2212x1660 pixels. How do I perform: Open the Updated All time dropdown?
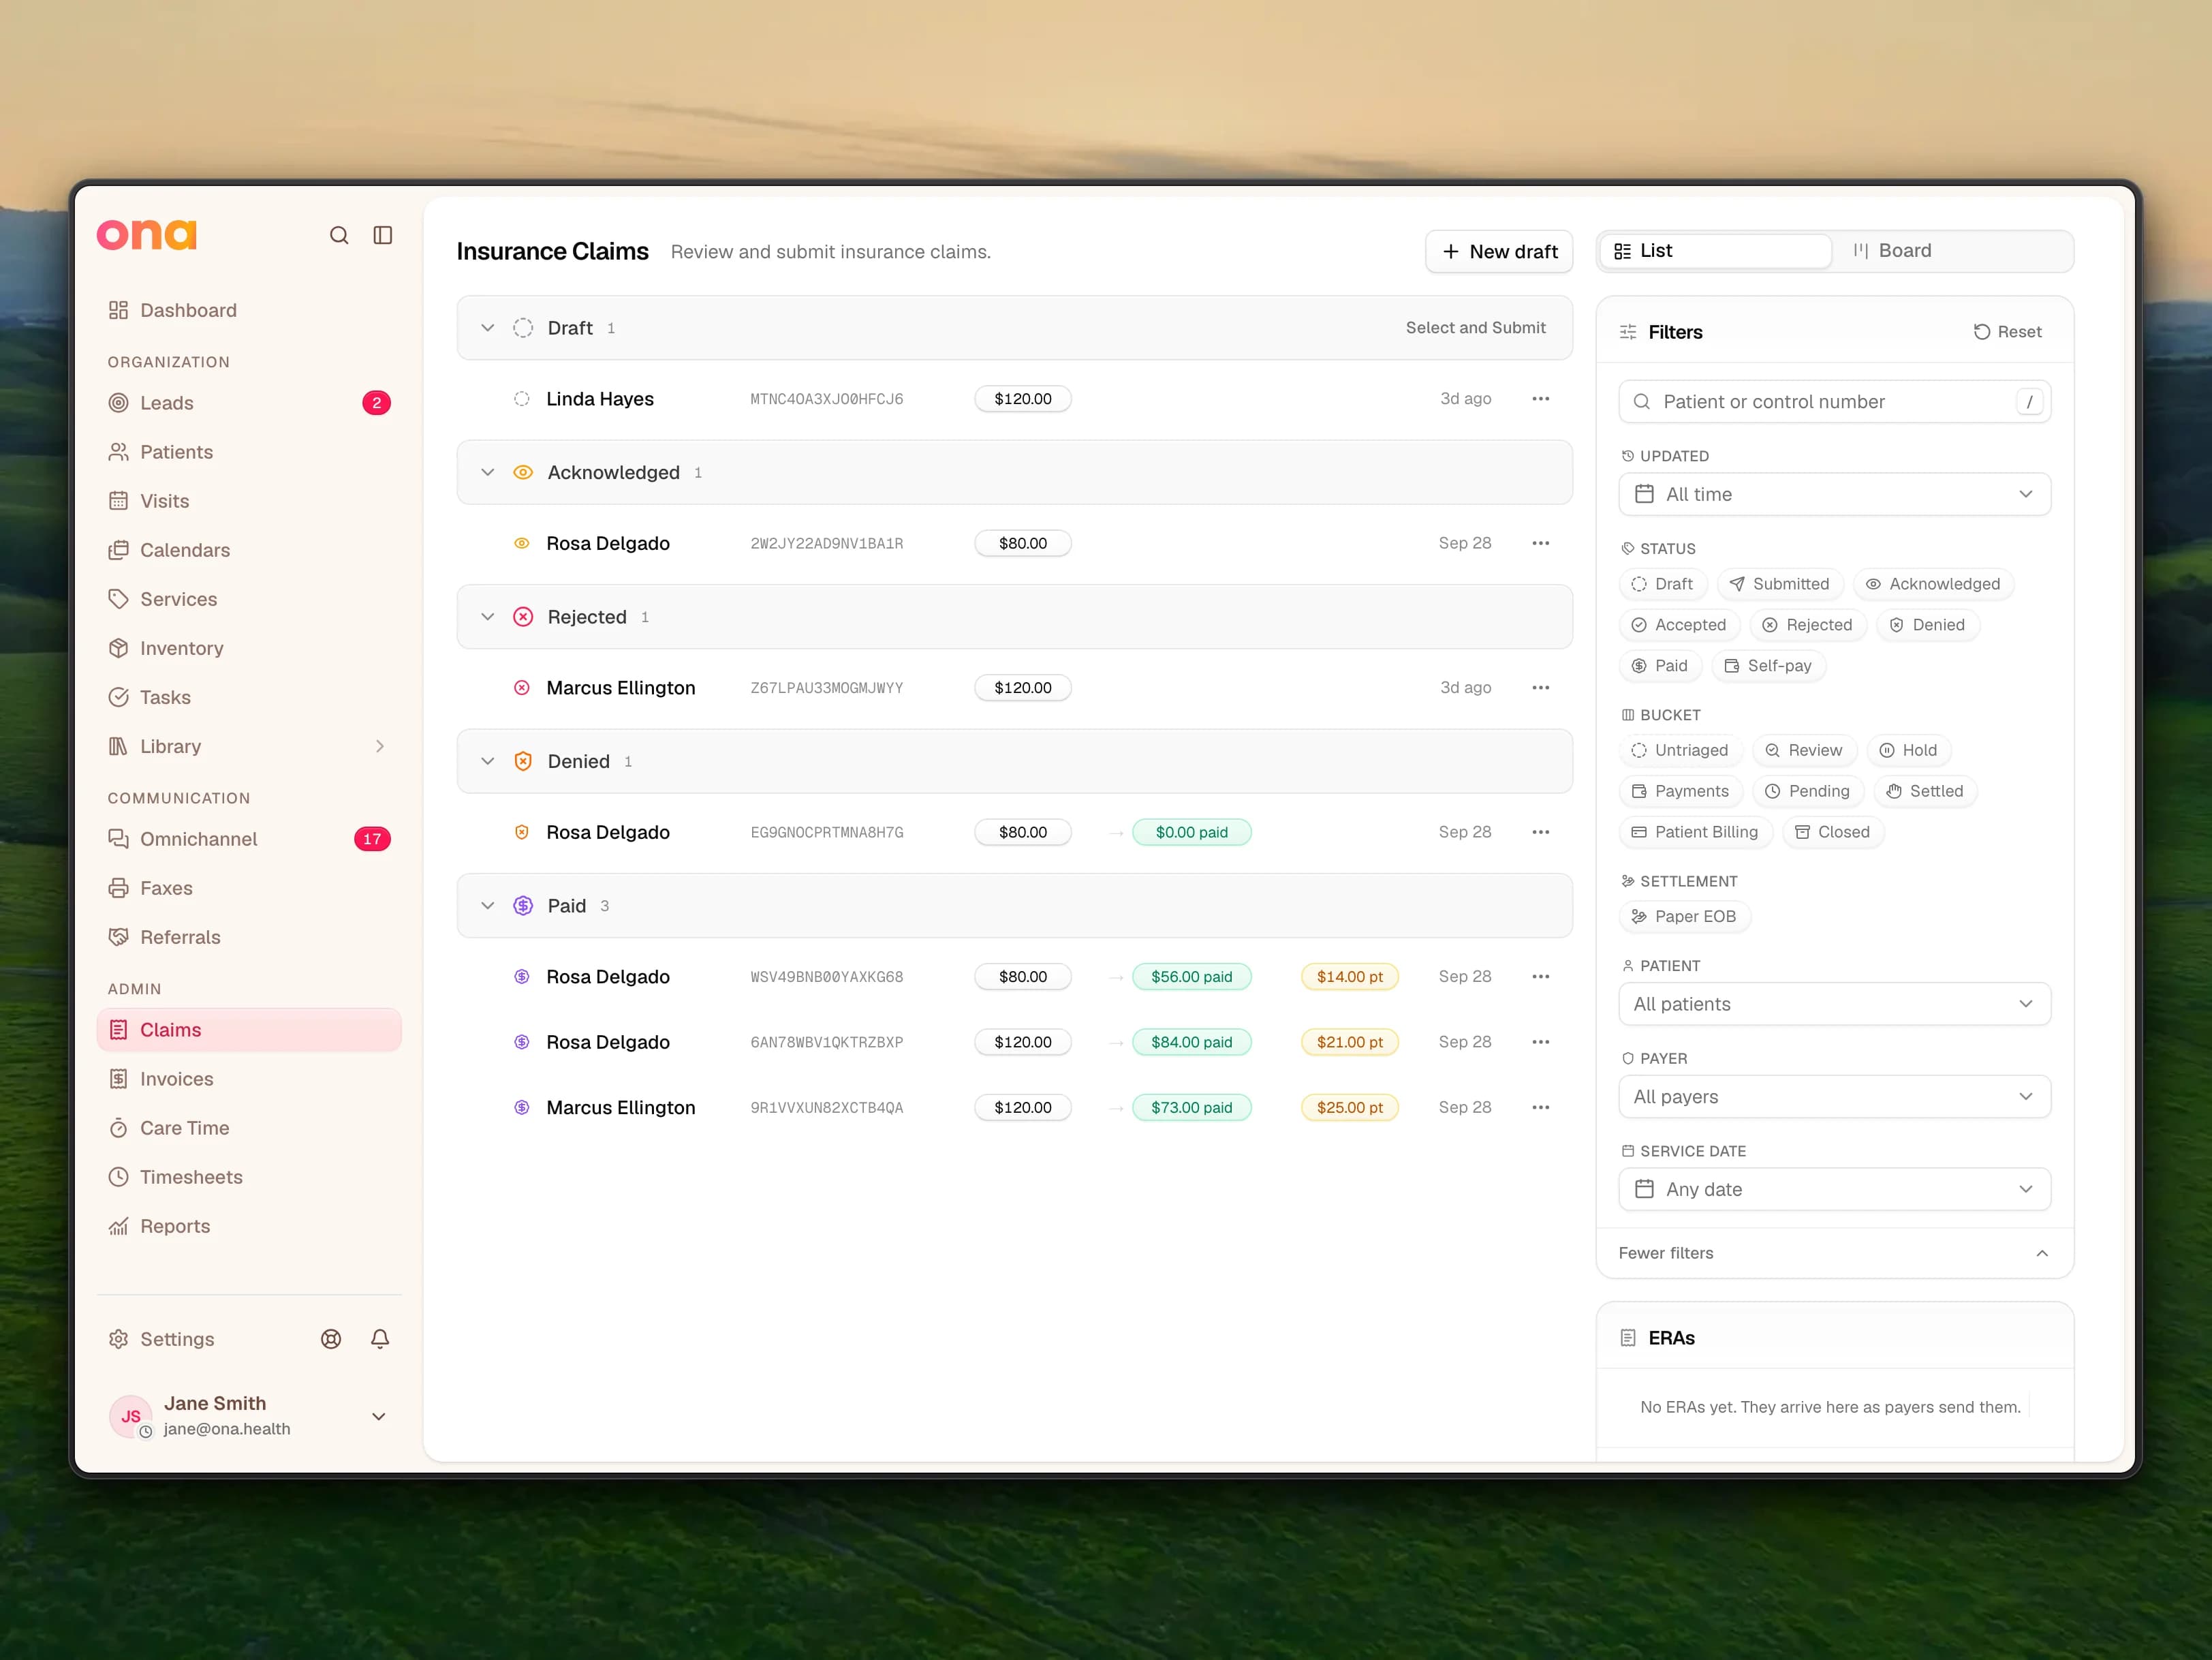tap(1834, 494)
